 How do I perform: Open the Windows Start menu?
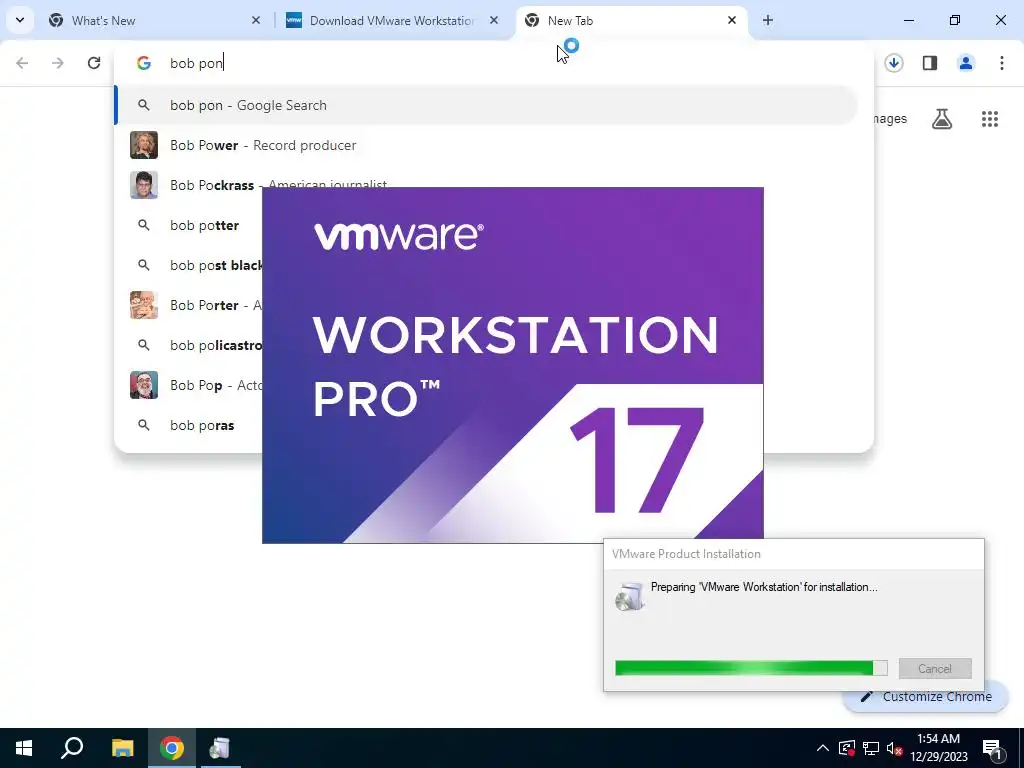point(24,748)
